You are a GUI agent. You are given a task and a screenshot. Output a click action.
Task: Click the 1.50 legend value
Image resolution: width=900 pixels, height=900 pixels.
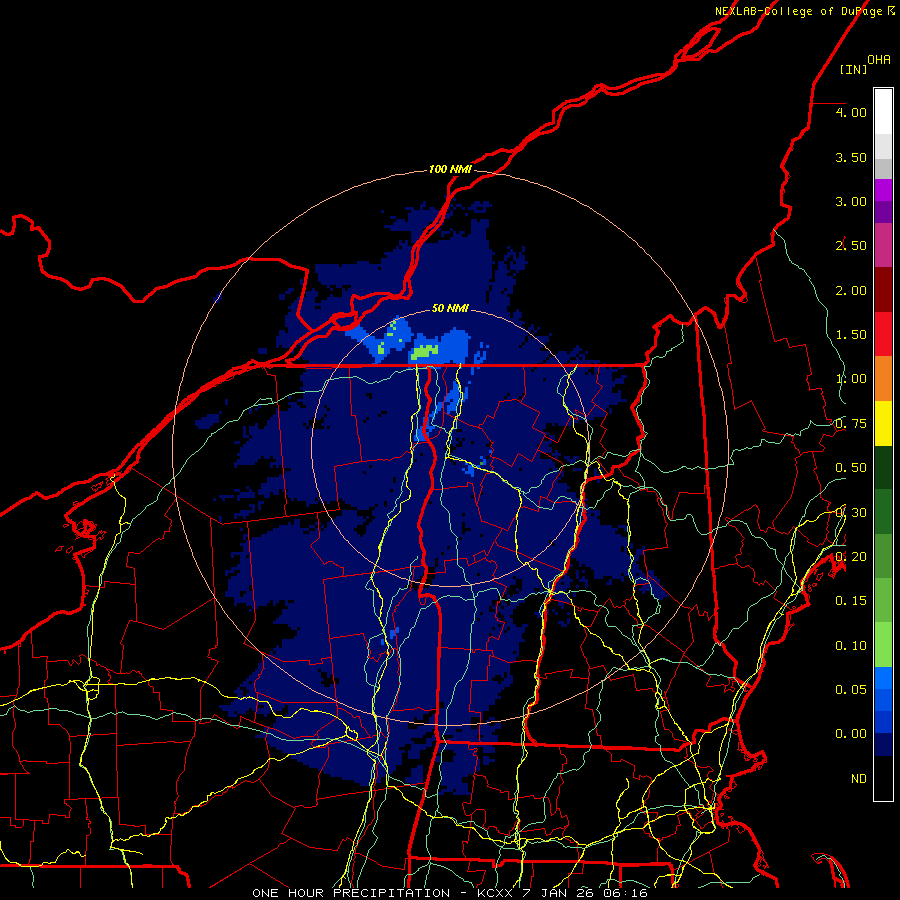click(x=851, y=335)
